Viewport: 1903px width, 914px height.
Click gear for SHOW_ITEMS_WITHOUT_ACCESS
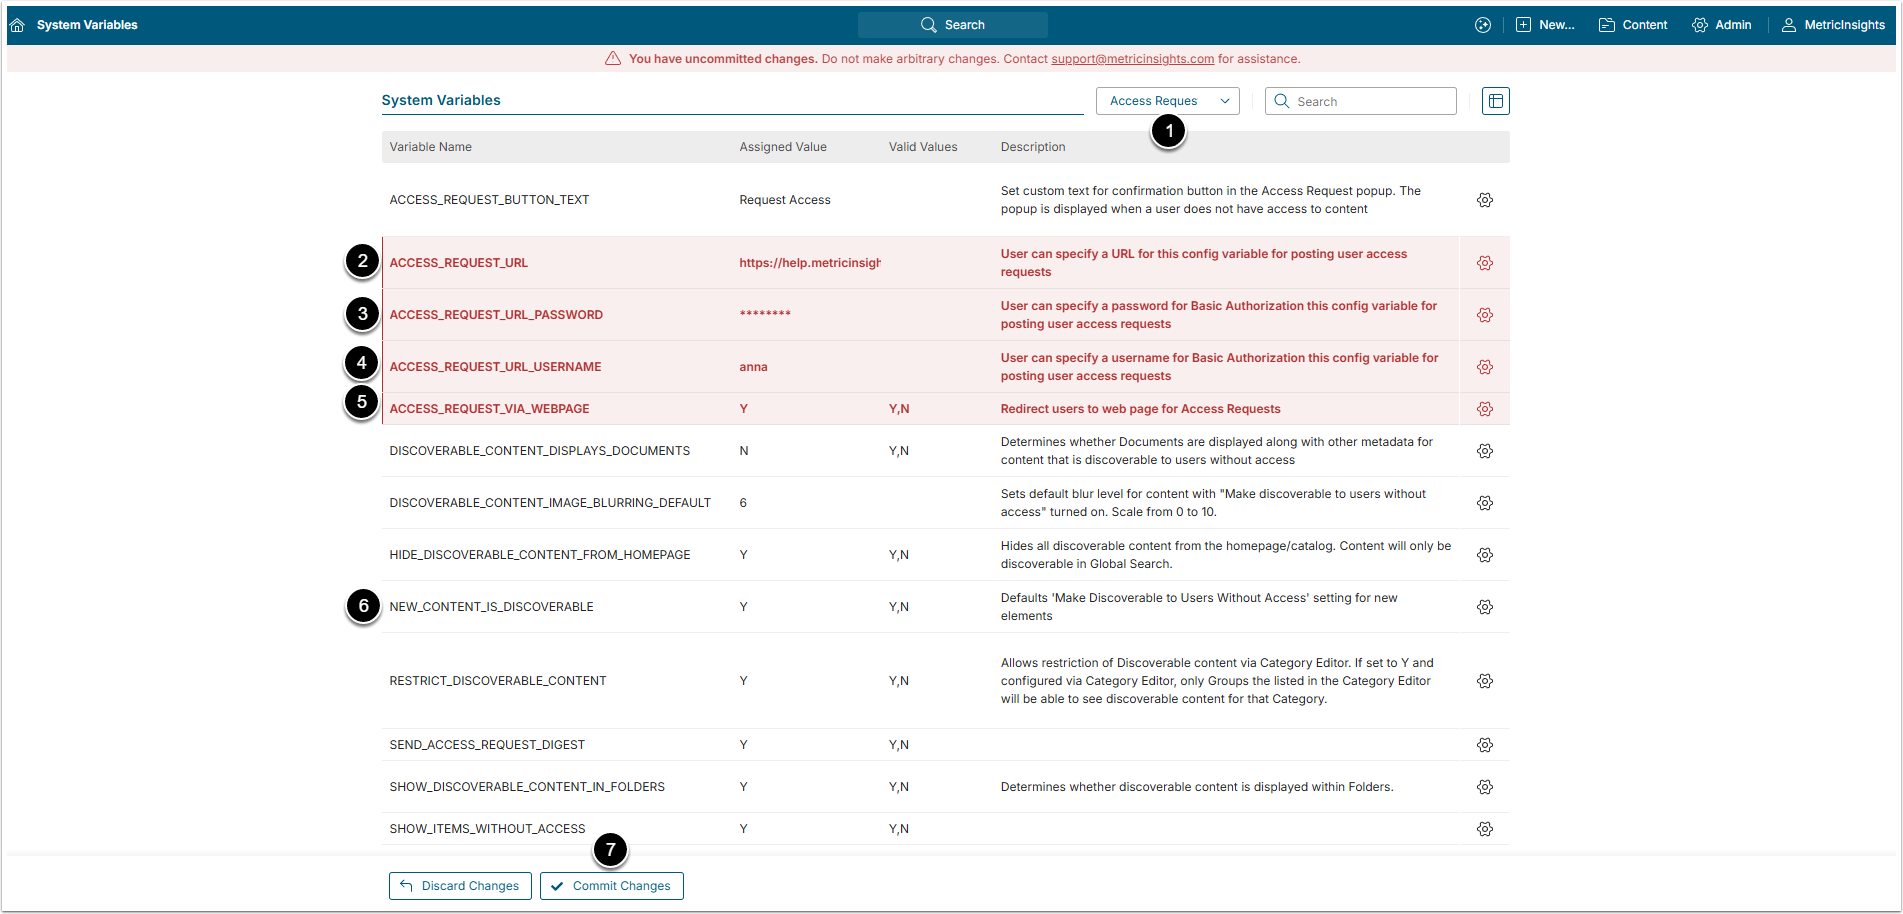click(1485, 829)
